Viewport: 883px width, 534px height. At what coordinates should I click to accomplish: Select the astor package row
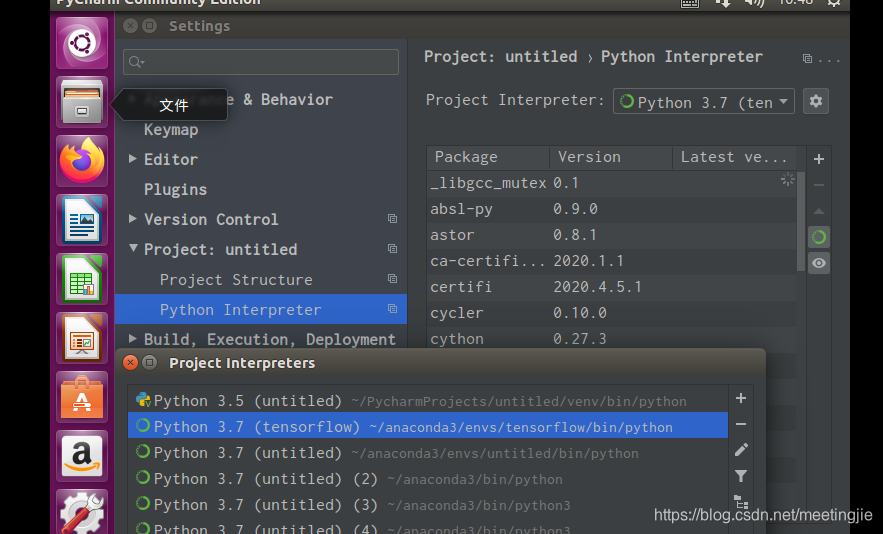click(x=612, y=235)
